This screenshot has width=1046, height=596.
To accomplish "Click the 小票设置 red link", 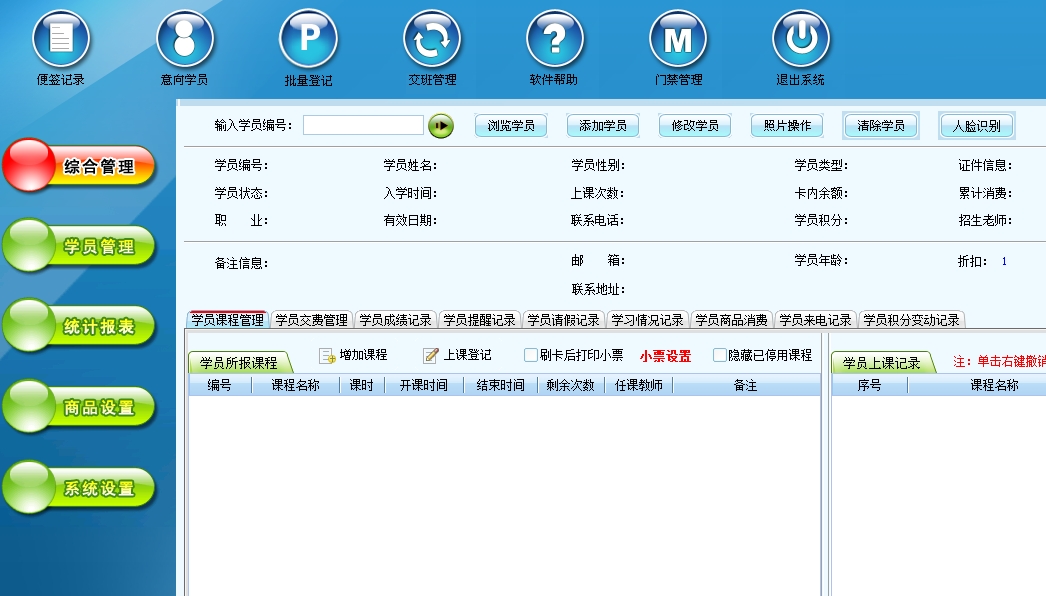I will coord(665,356).
